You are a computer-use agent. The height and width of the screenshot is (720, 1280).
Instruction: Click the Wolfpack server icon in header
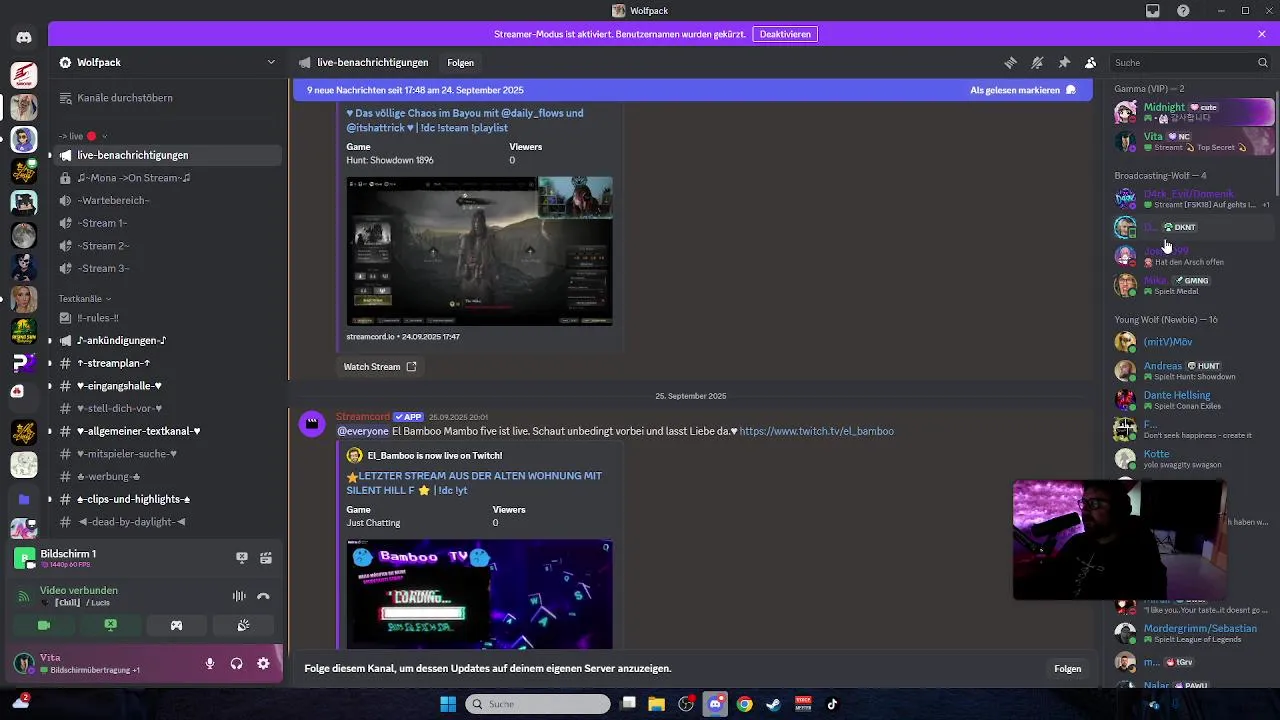coord(65,62)
